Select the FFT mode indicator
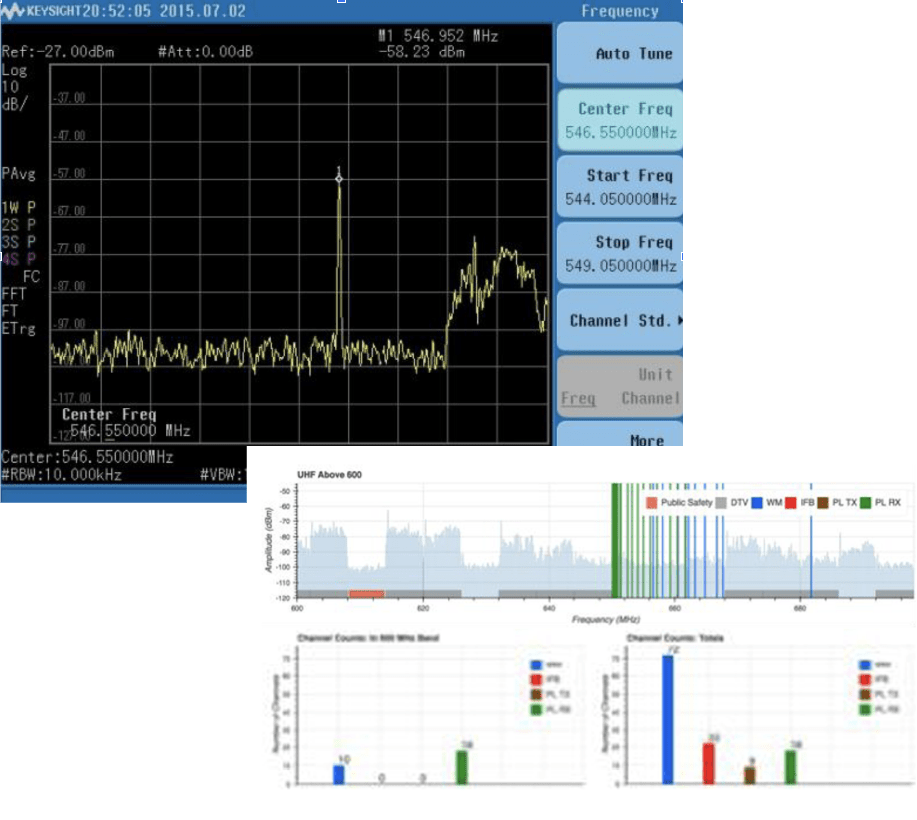Screen dimensions: 917x820 coord(14,293)
